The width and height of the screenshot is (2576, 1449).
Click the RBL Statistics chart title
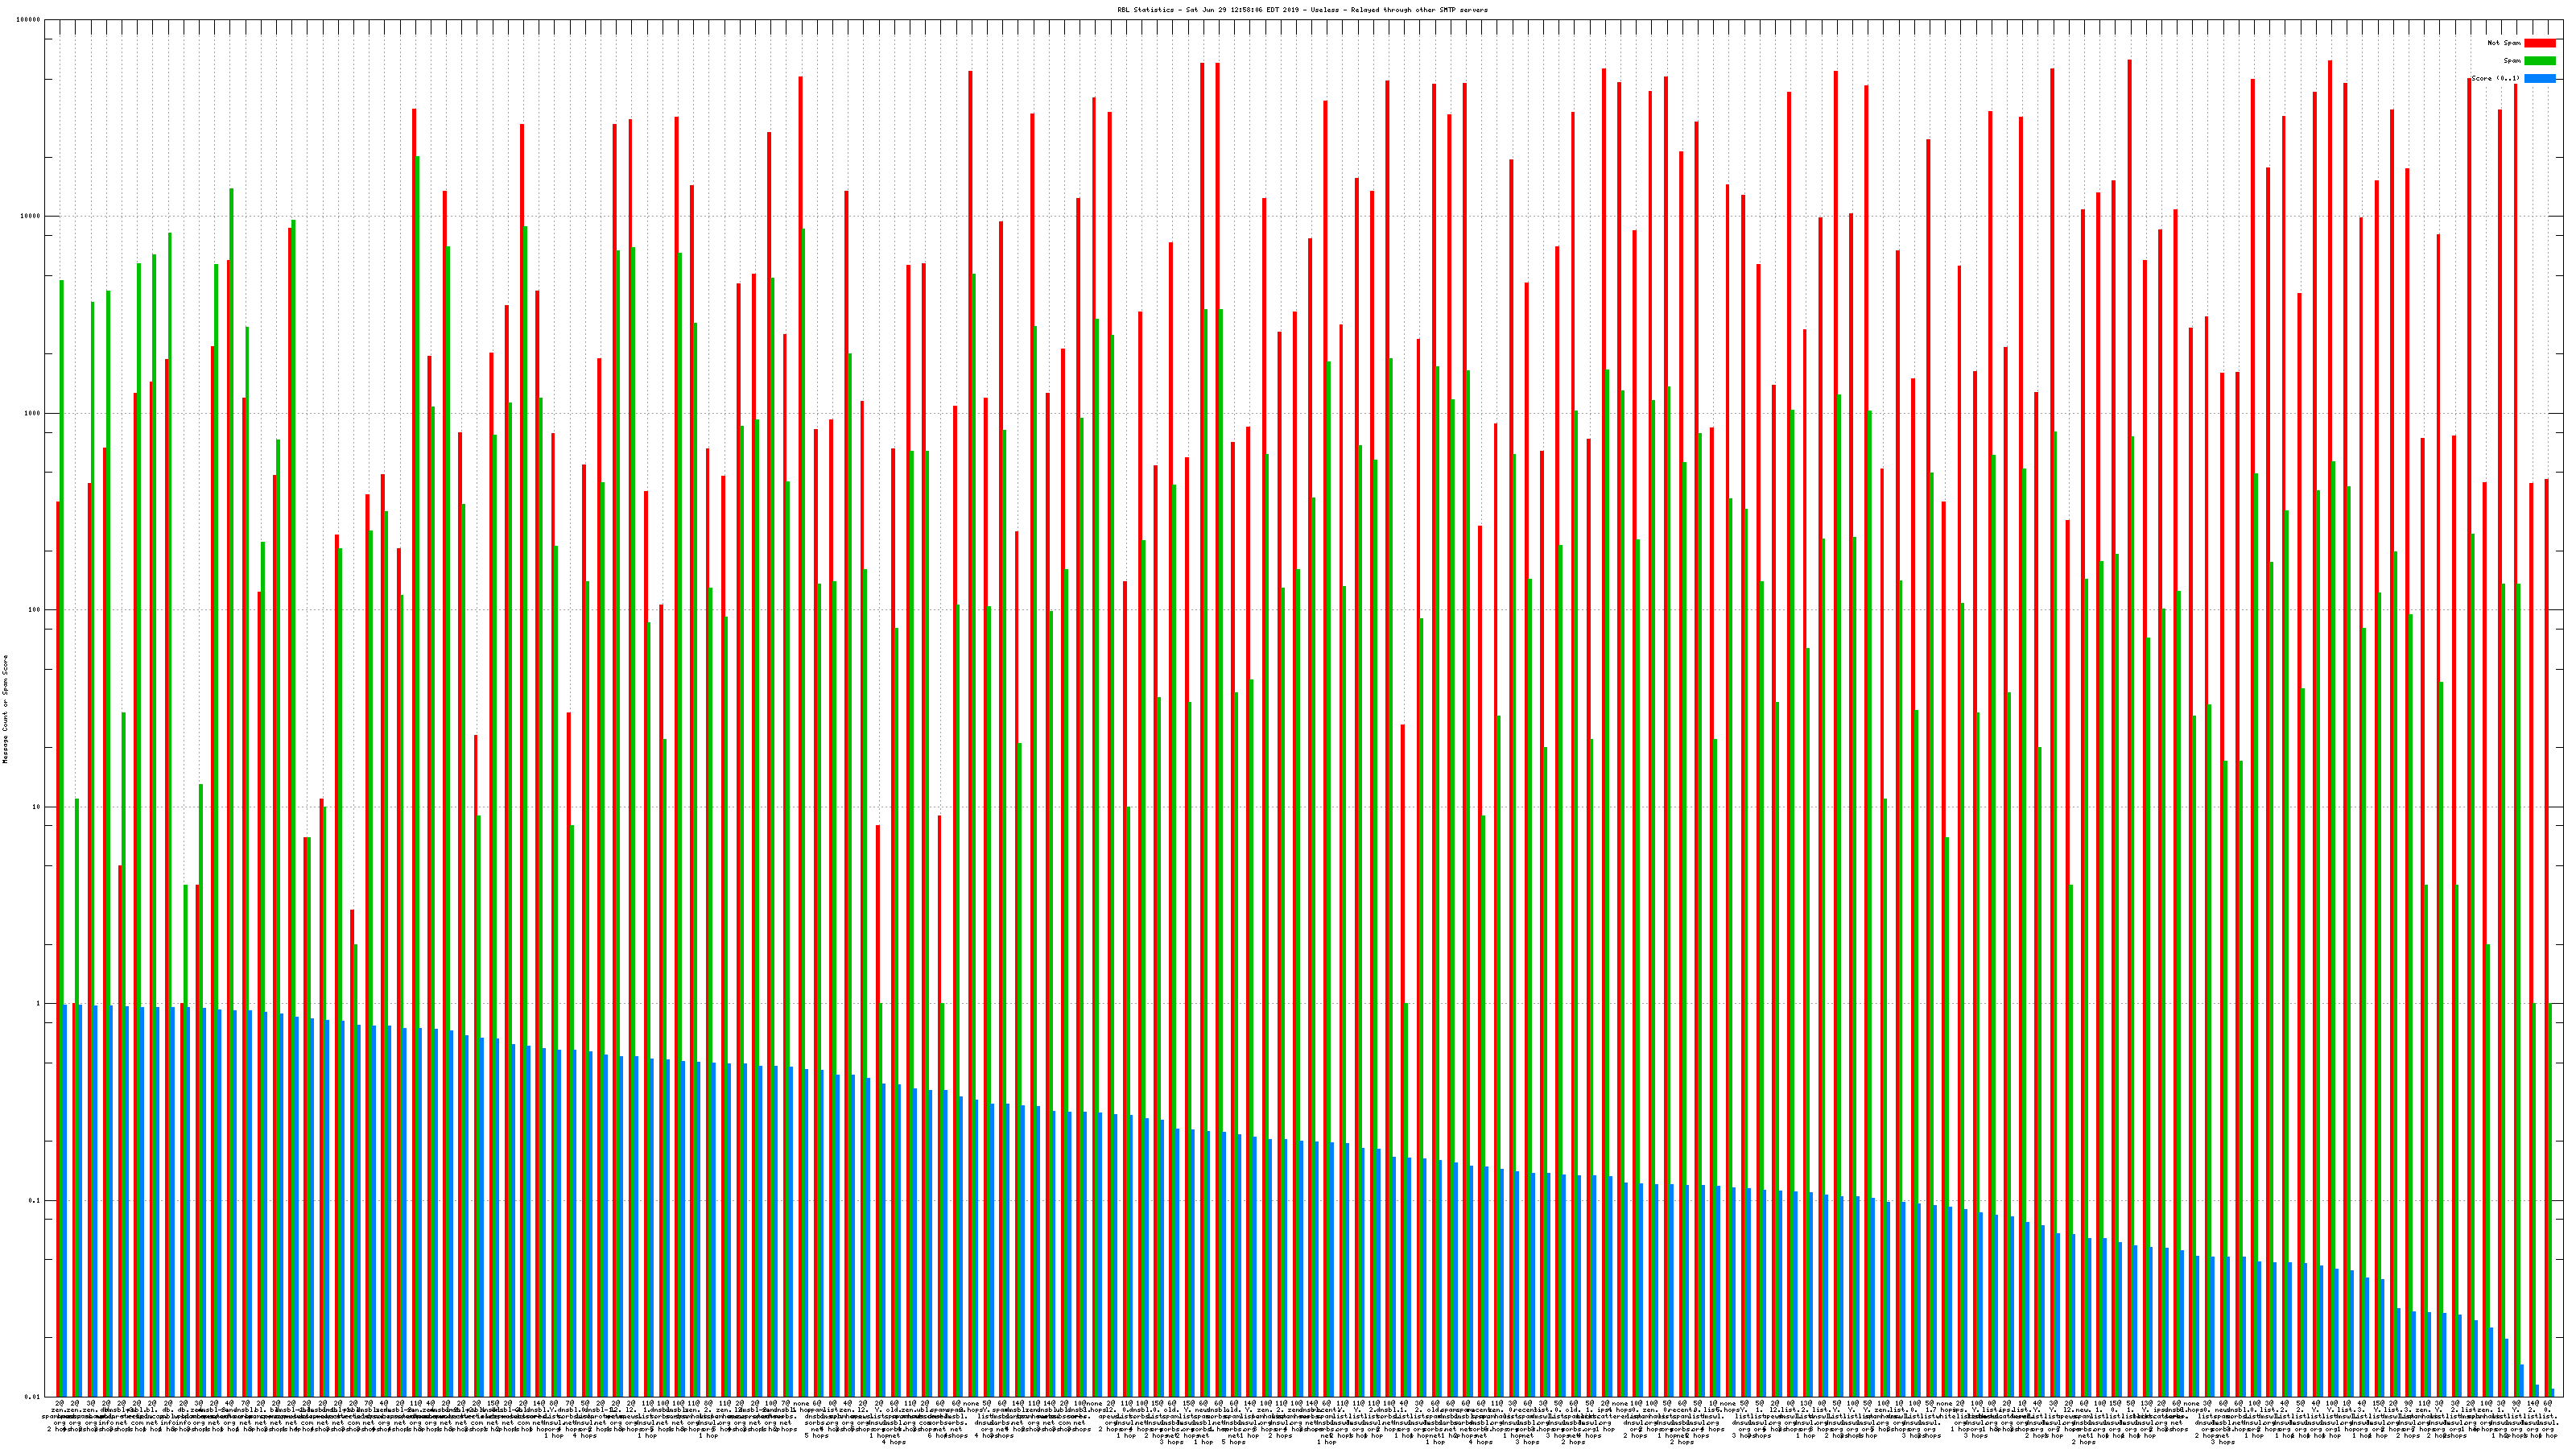click(x=1302, y=10)
